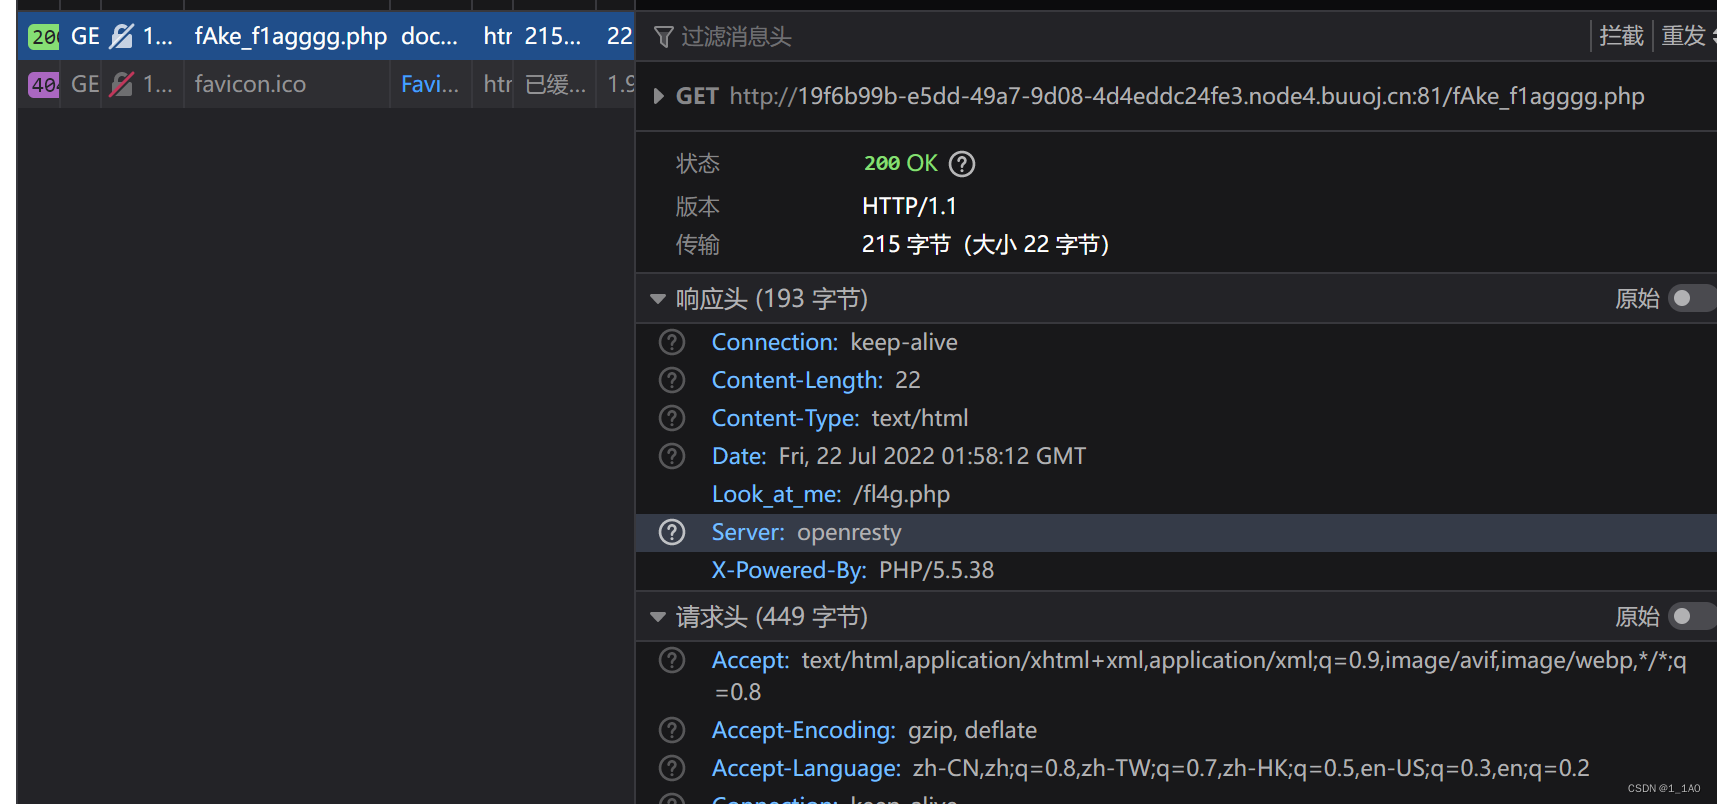The image size is (1717, 804).
Task: Click the insecure lock icon on favicon.ico row
Action: [x=121, y=84]
